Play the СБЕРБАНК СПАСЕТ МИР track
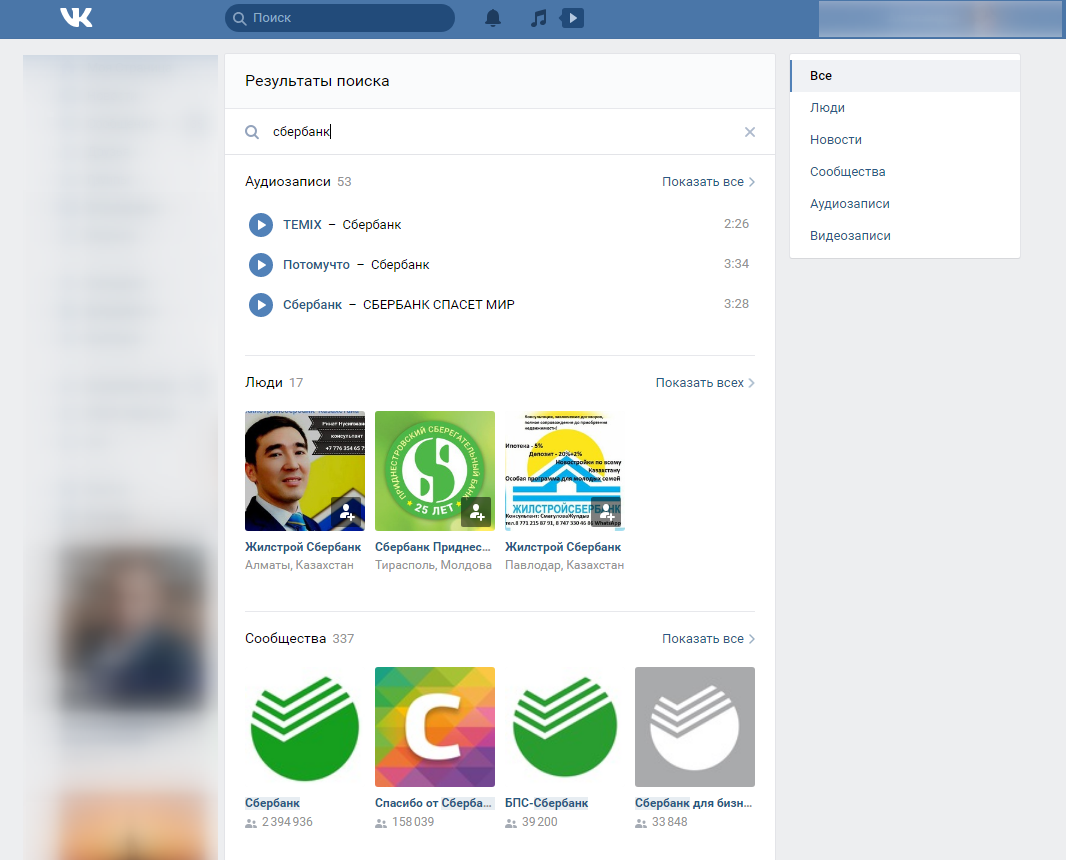This screenshot has height=860, width=1066. [260, 305]
